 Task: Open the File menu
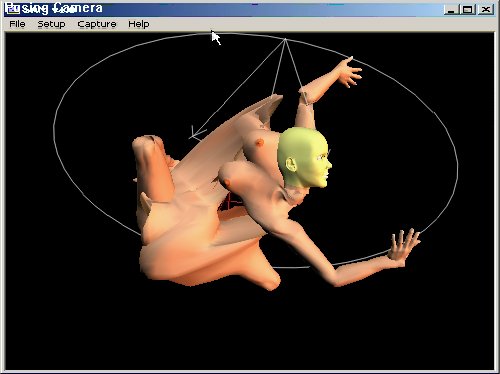click(17, 24)
